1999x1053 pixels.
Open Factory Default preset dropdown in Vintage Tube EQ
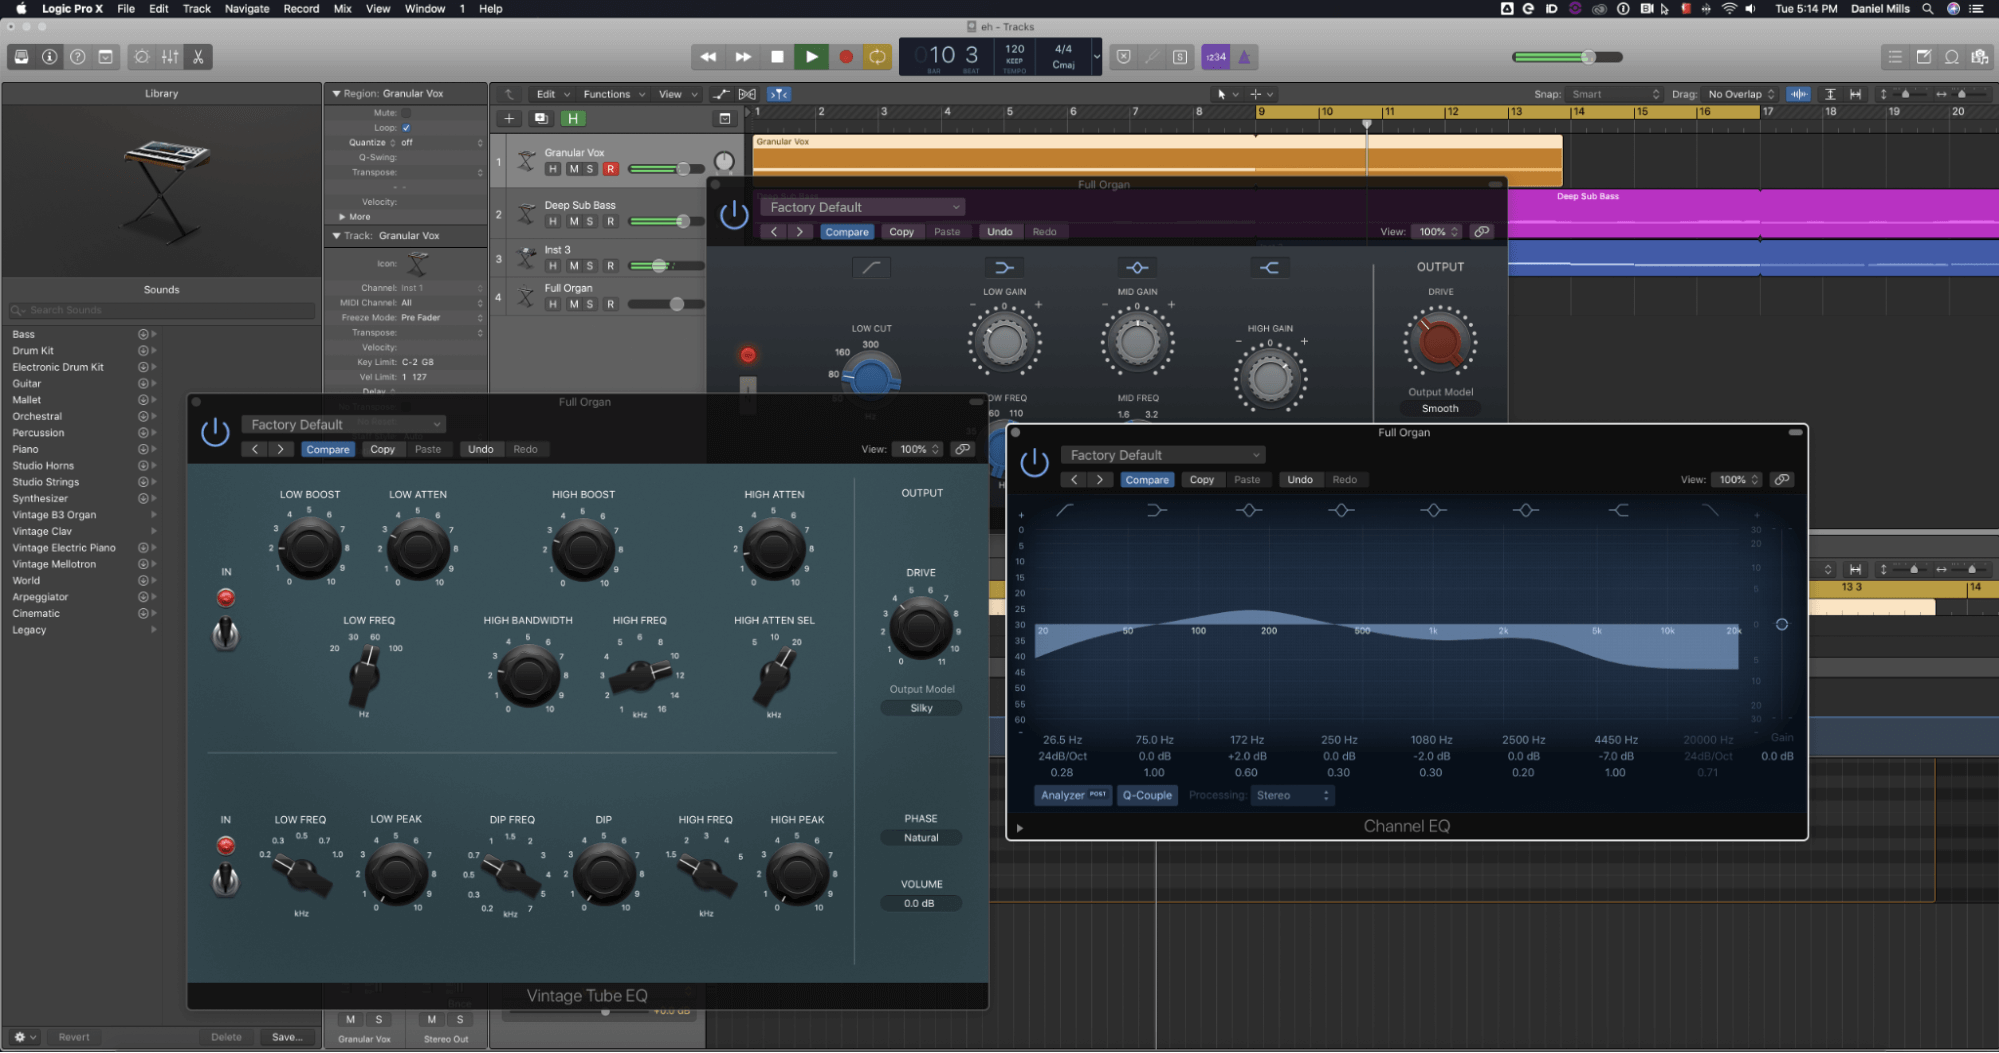343,425
